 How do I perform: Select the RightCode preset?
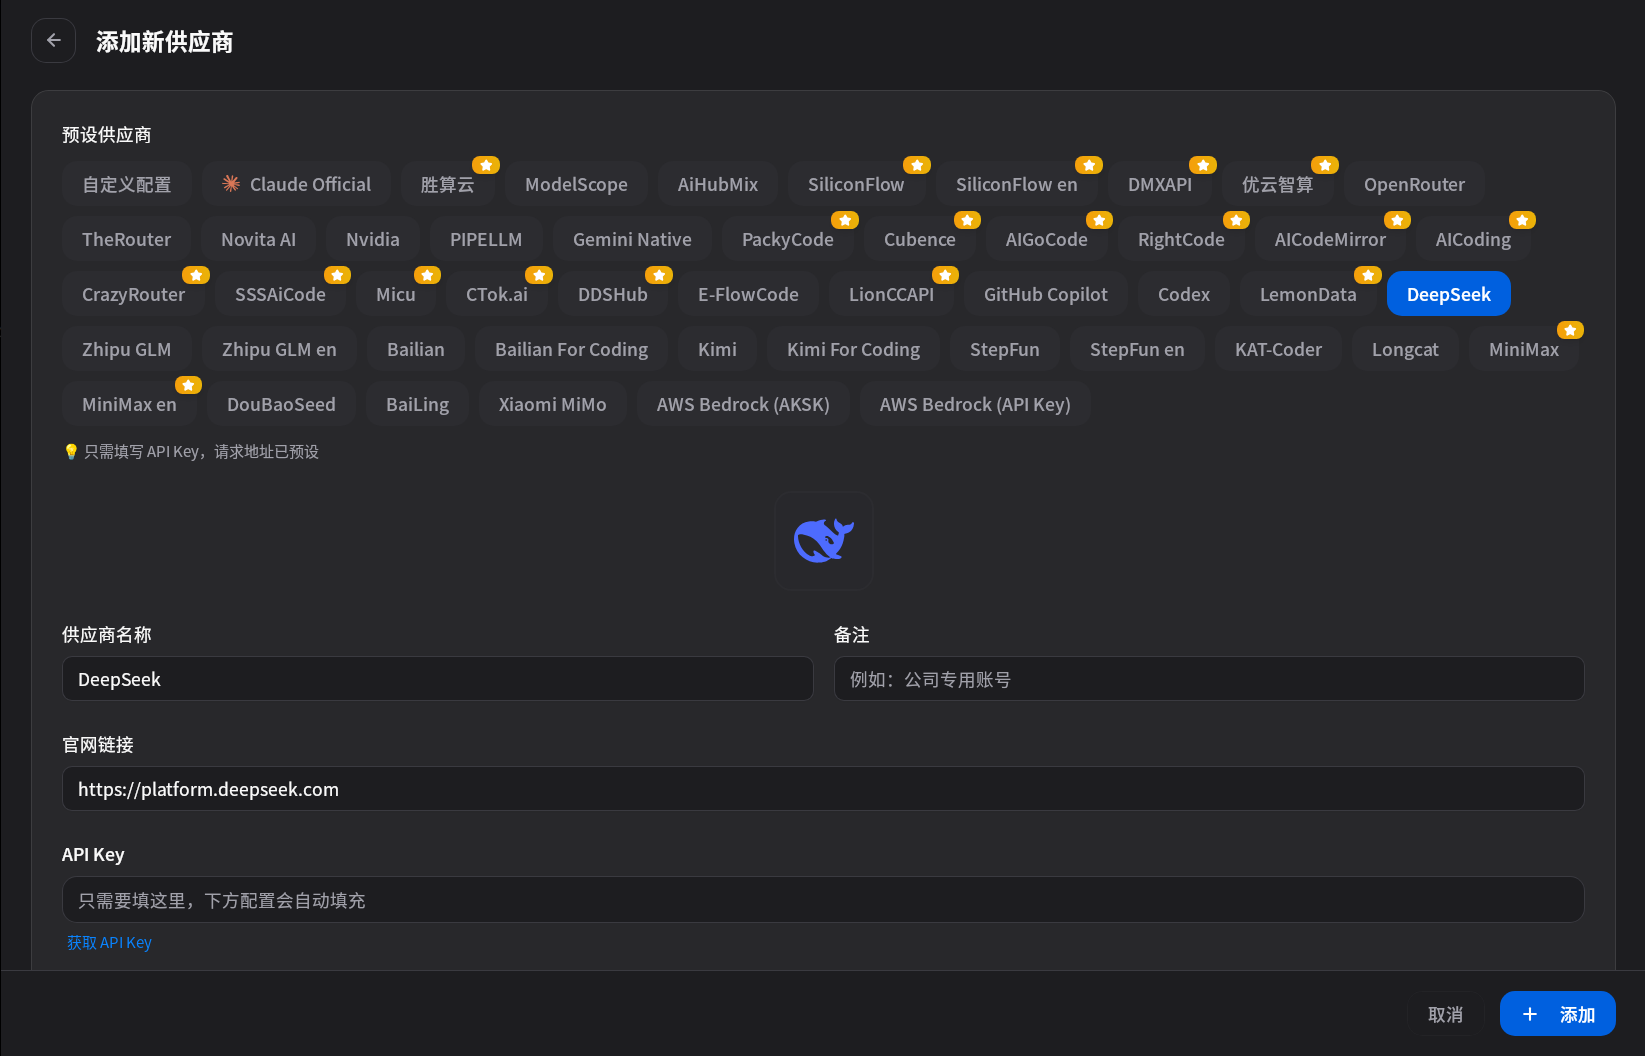tap(1181, 239)
